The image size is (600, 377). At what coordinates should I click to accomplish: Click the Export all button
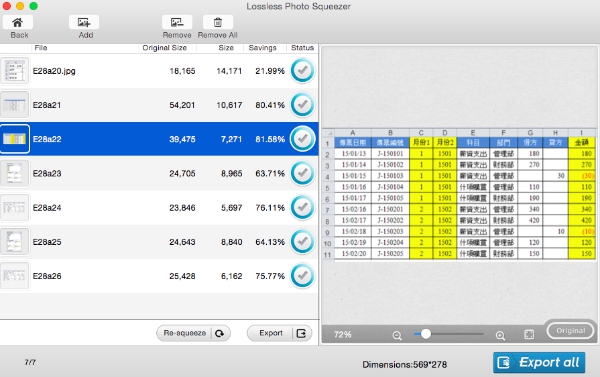coord(539,362)
